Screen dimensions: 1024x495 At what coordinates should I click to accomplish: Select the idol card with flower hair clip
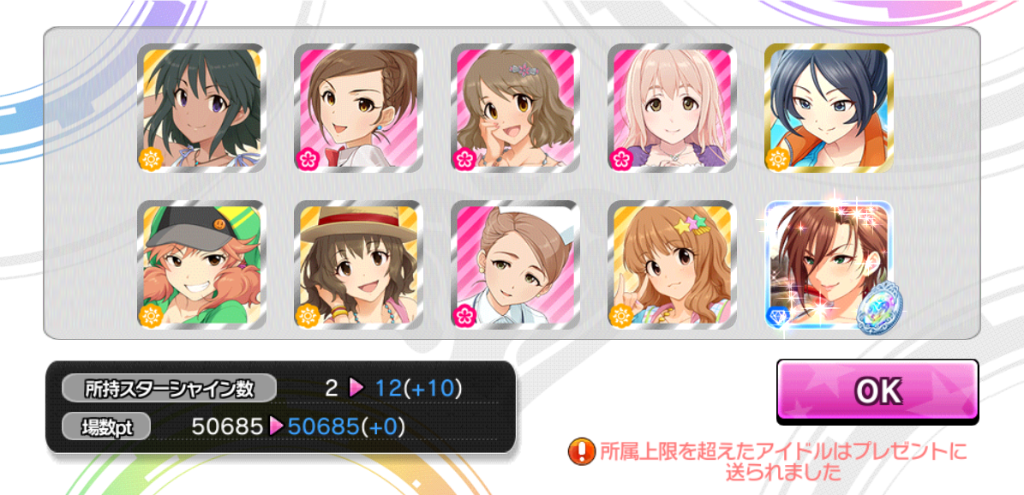pyautogui.click(x=515, y=108)
